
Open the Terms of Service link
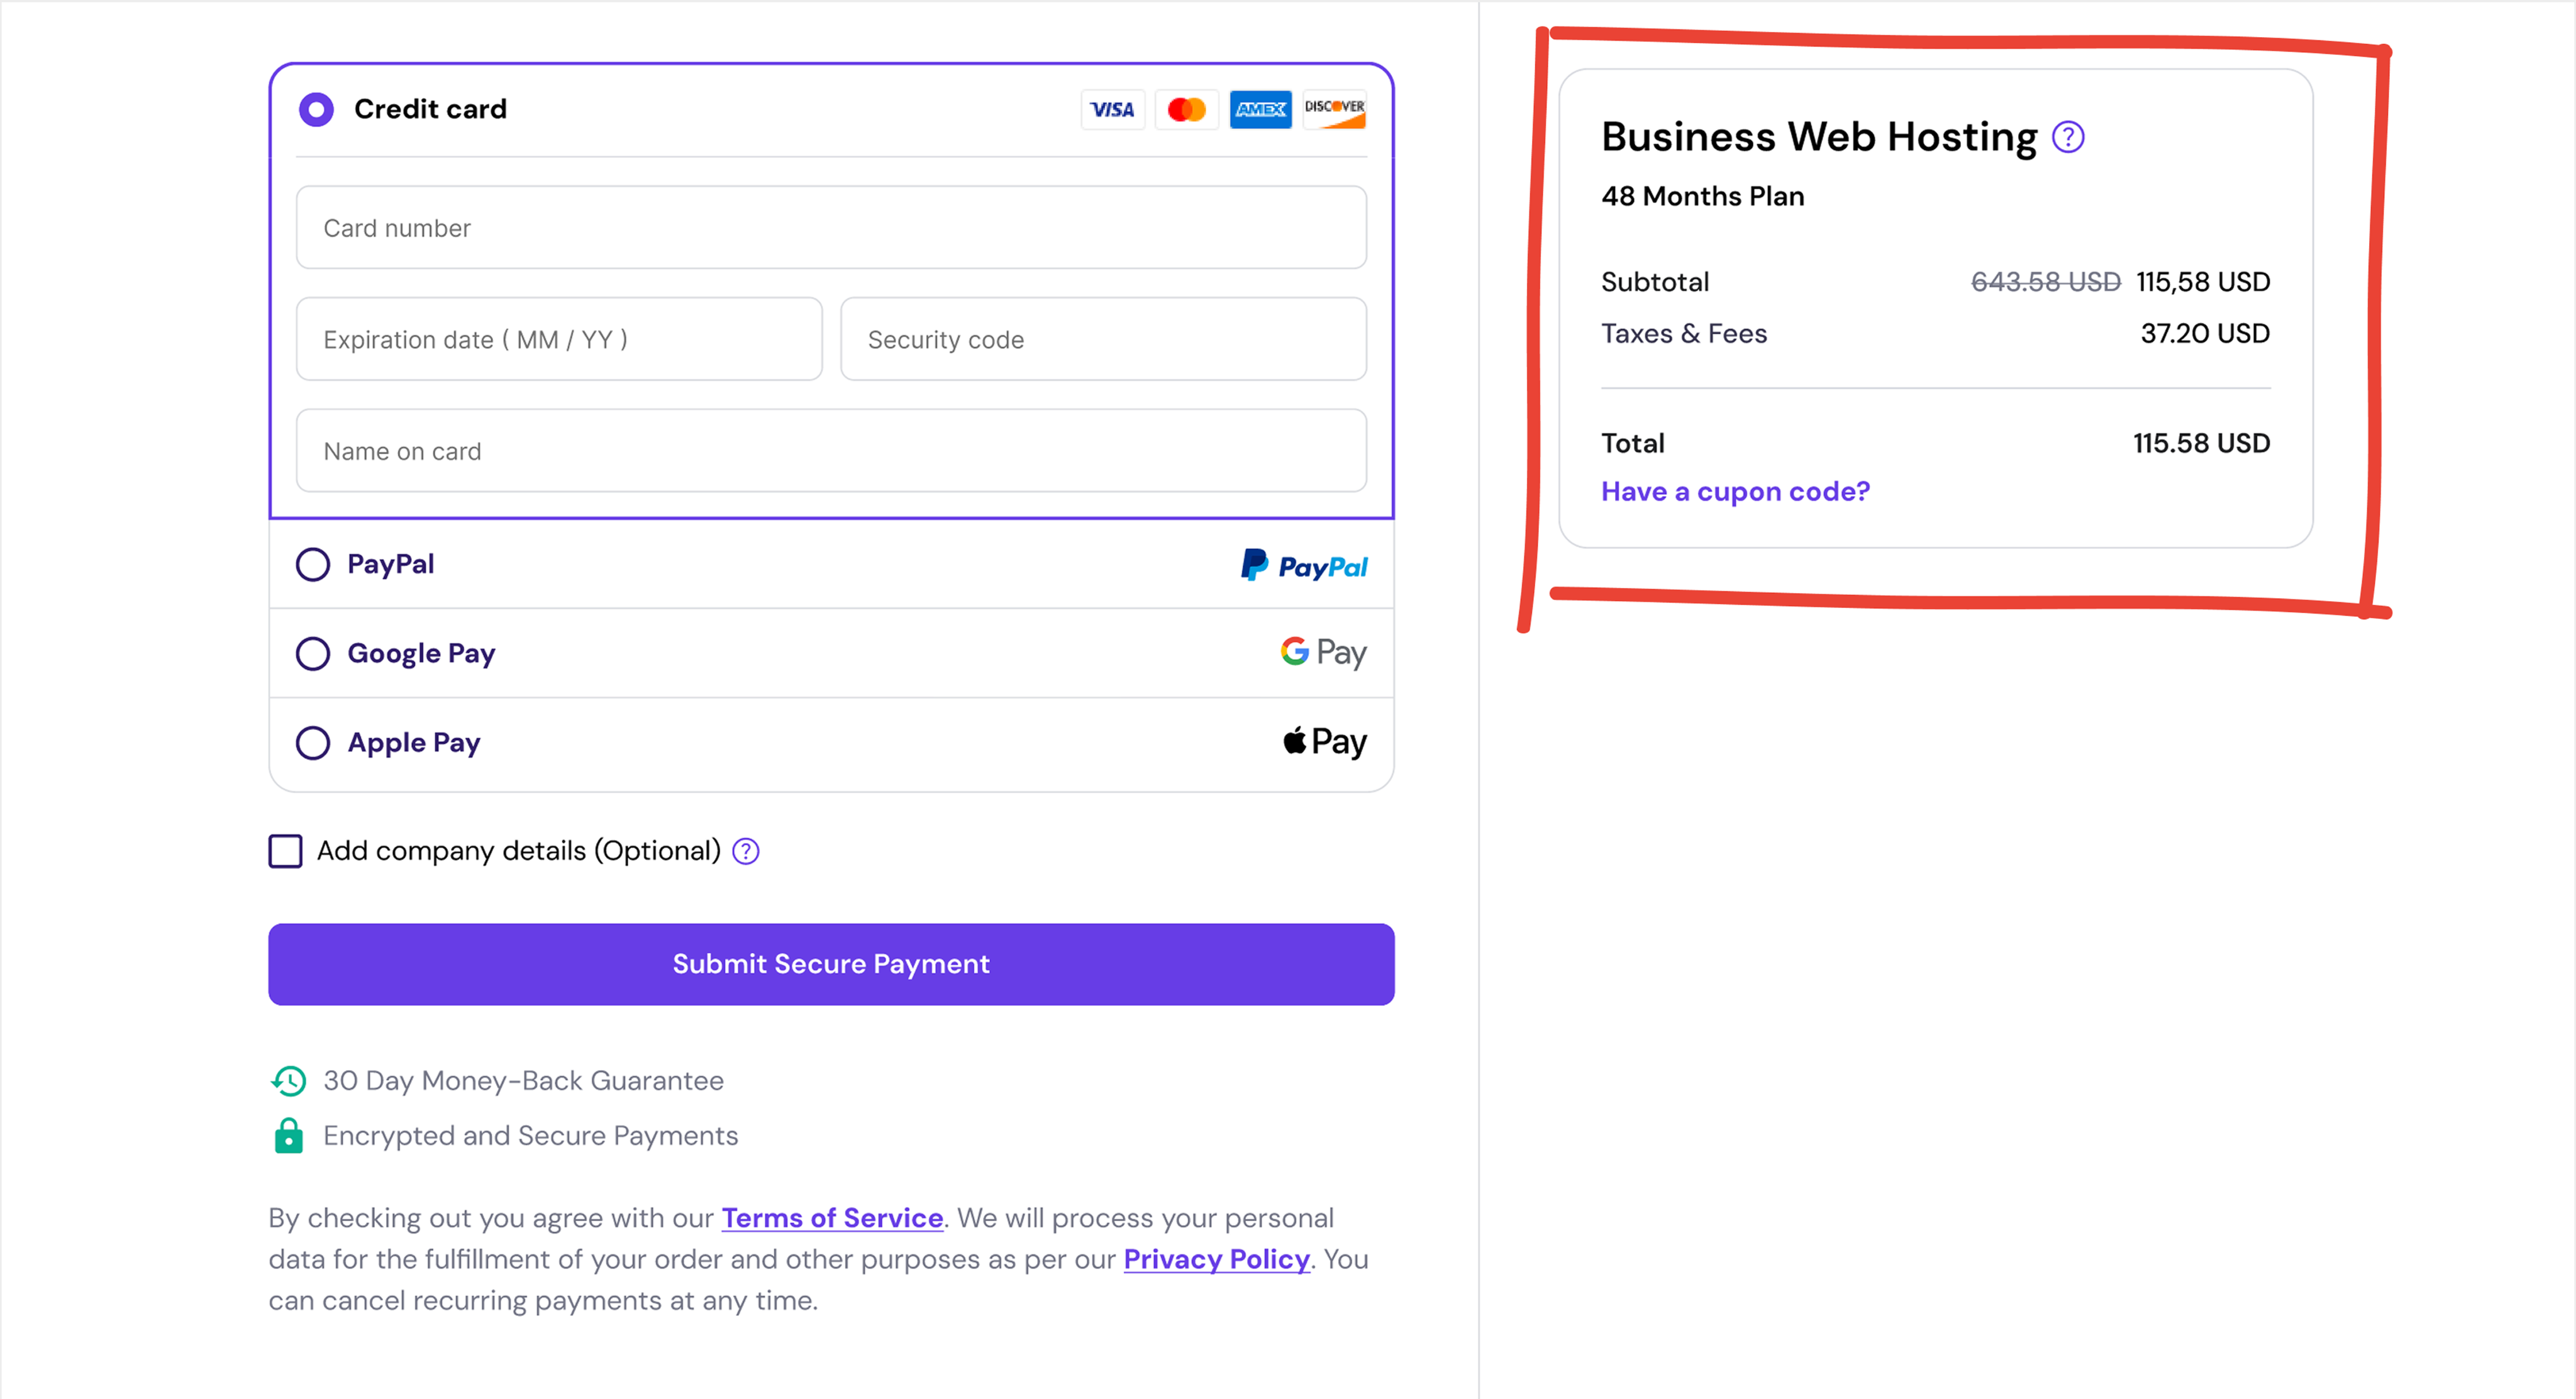pyautogui.click(x=832, y=1218)
